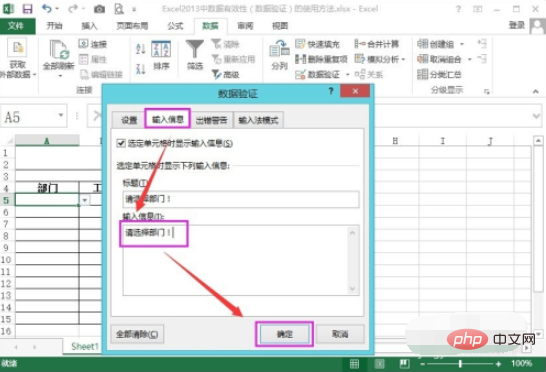Click the 筛选 filter funnel icon
546x372 pixels.
click(x=195, y=49)
